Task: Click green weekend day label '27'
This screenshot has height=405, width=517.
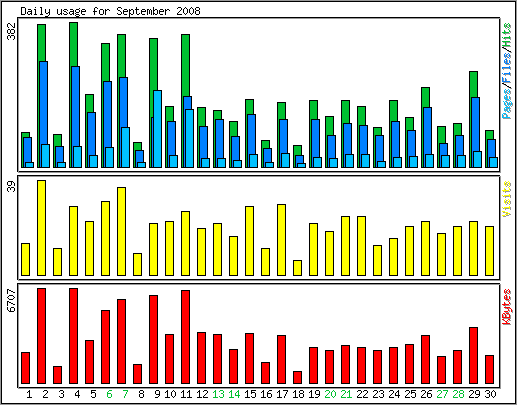Action: pos(442,394)
